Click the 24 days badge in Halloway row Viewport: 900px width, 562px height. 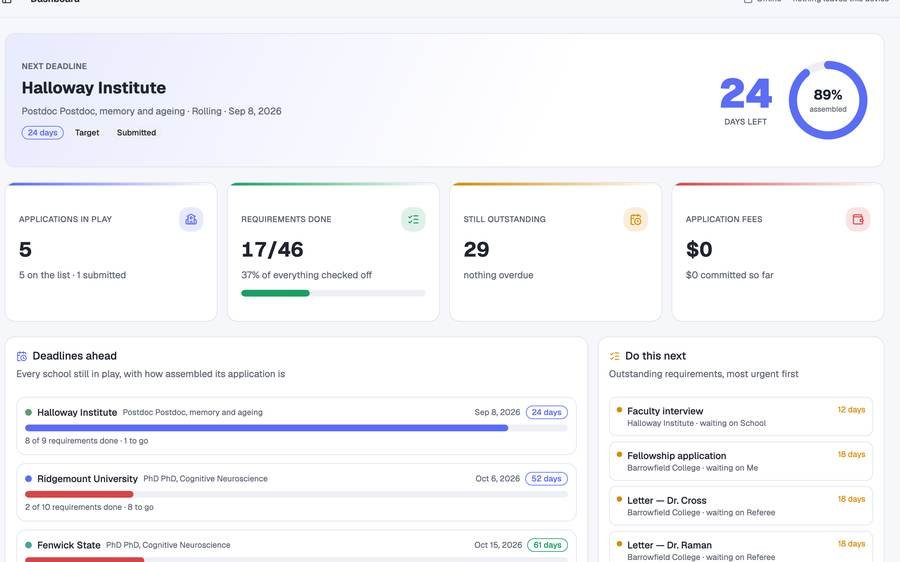coord(546,412)
